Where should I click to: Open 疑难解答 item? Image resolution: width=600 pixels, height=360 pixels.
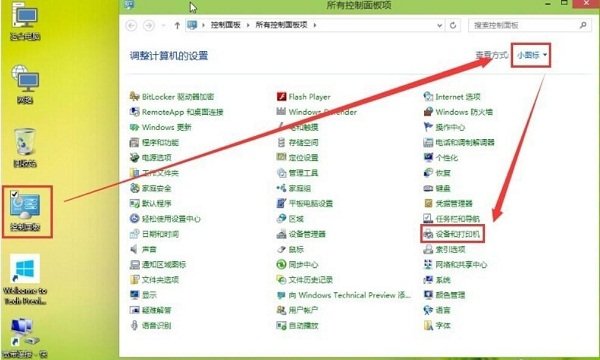[150, 310]
